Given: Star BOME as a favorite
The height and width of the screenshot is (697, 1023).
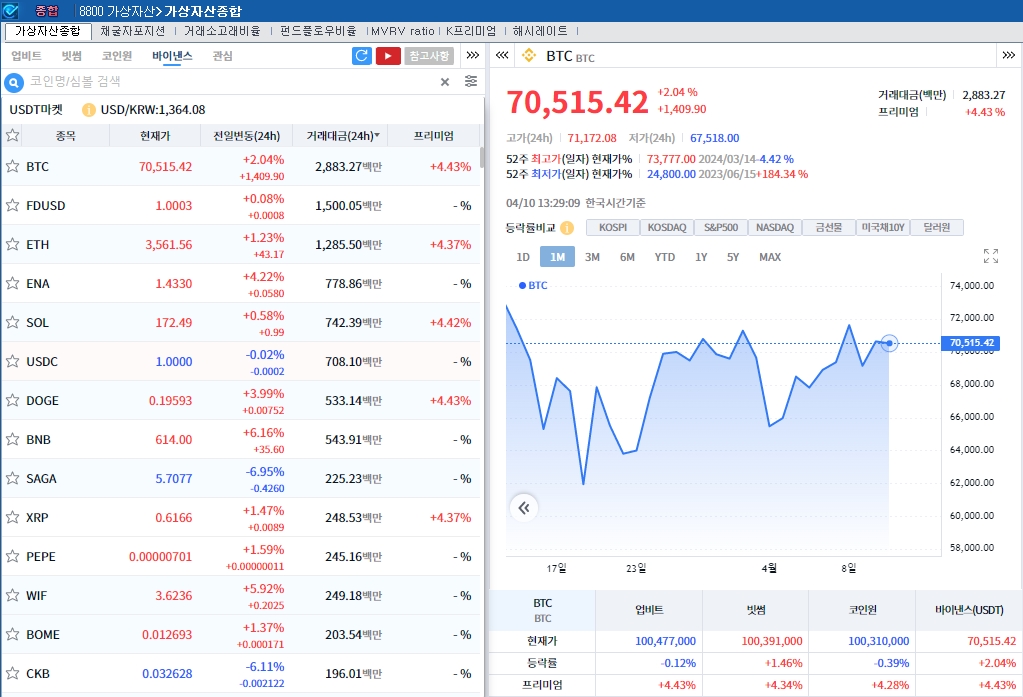Looking at the screenshot, I should pos(12,634).
